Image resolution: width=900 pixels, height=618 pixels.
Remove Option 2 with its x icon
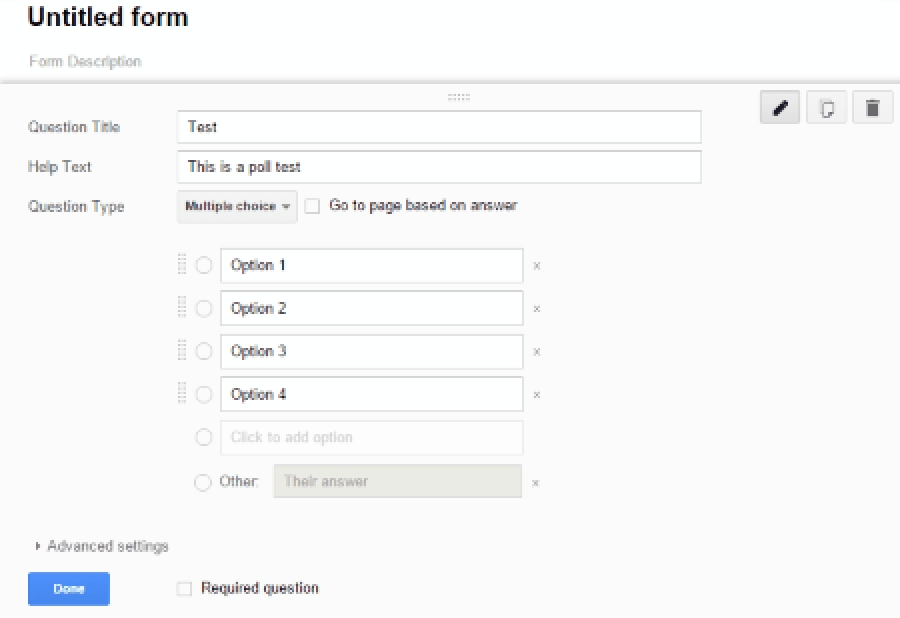pos(537,309)
